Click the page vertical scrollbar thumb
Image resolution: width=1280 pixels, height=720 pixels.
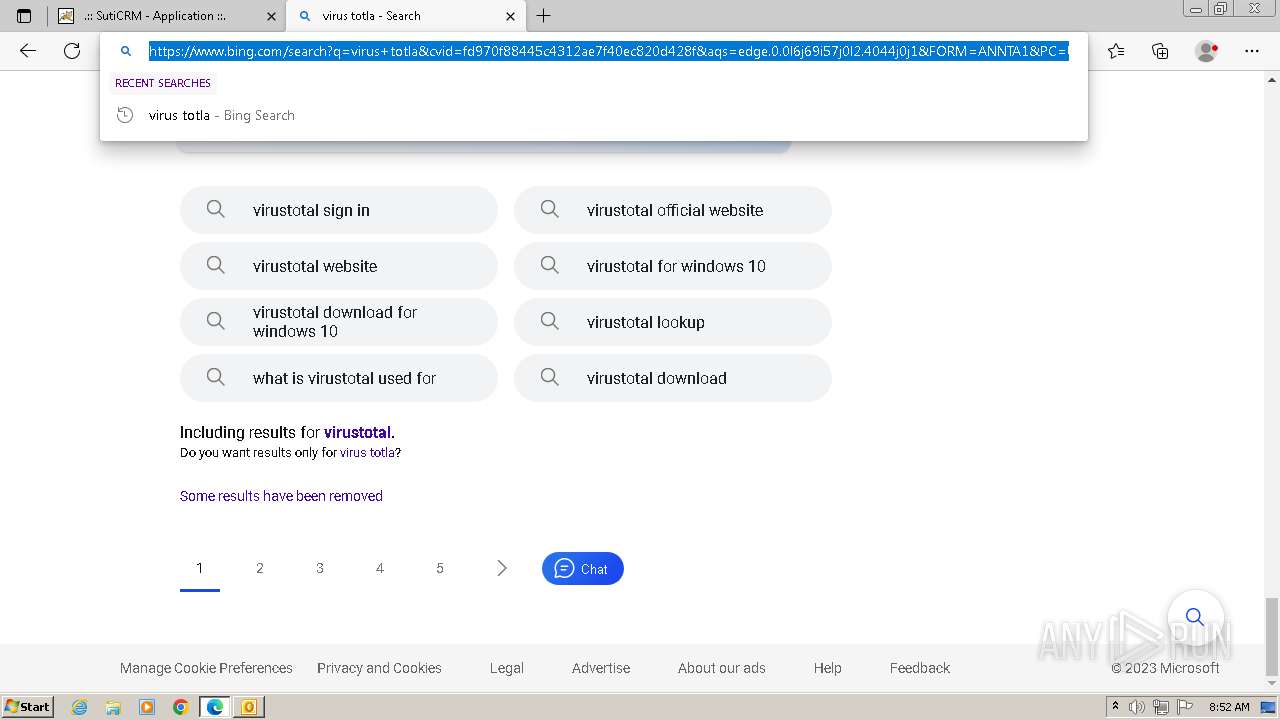point(1272,637)
